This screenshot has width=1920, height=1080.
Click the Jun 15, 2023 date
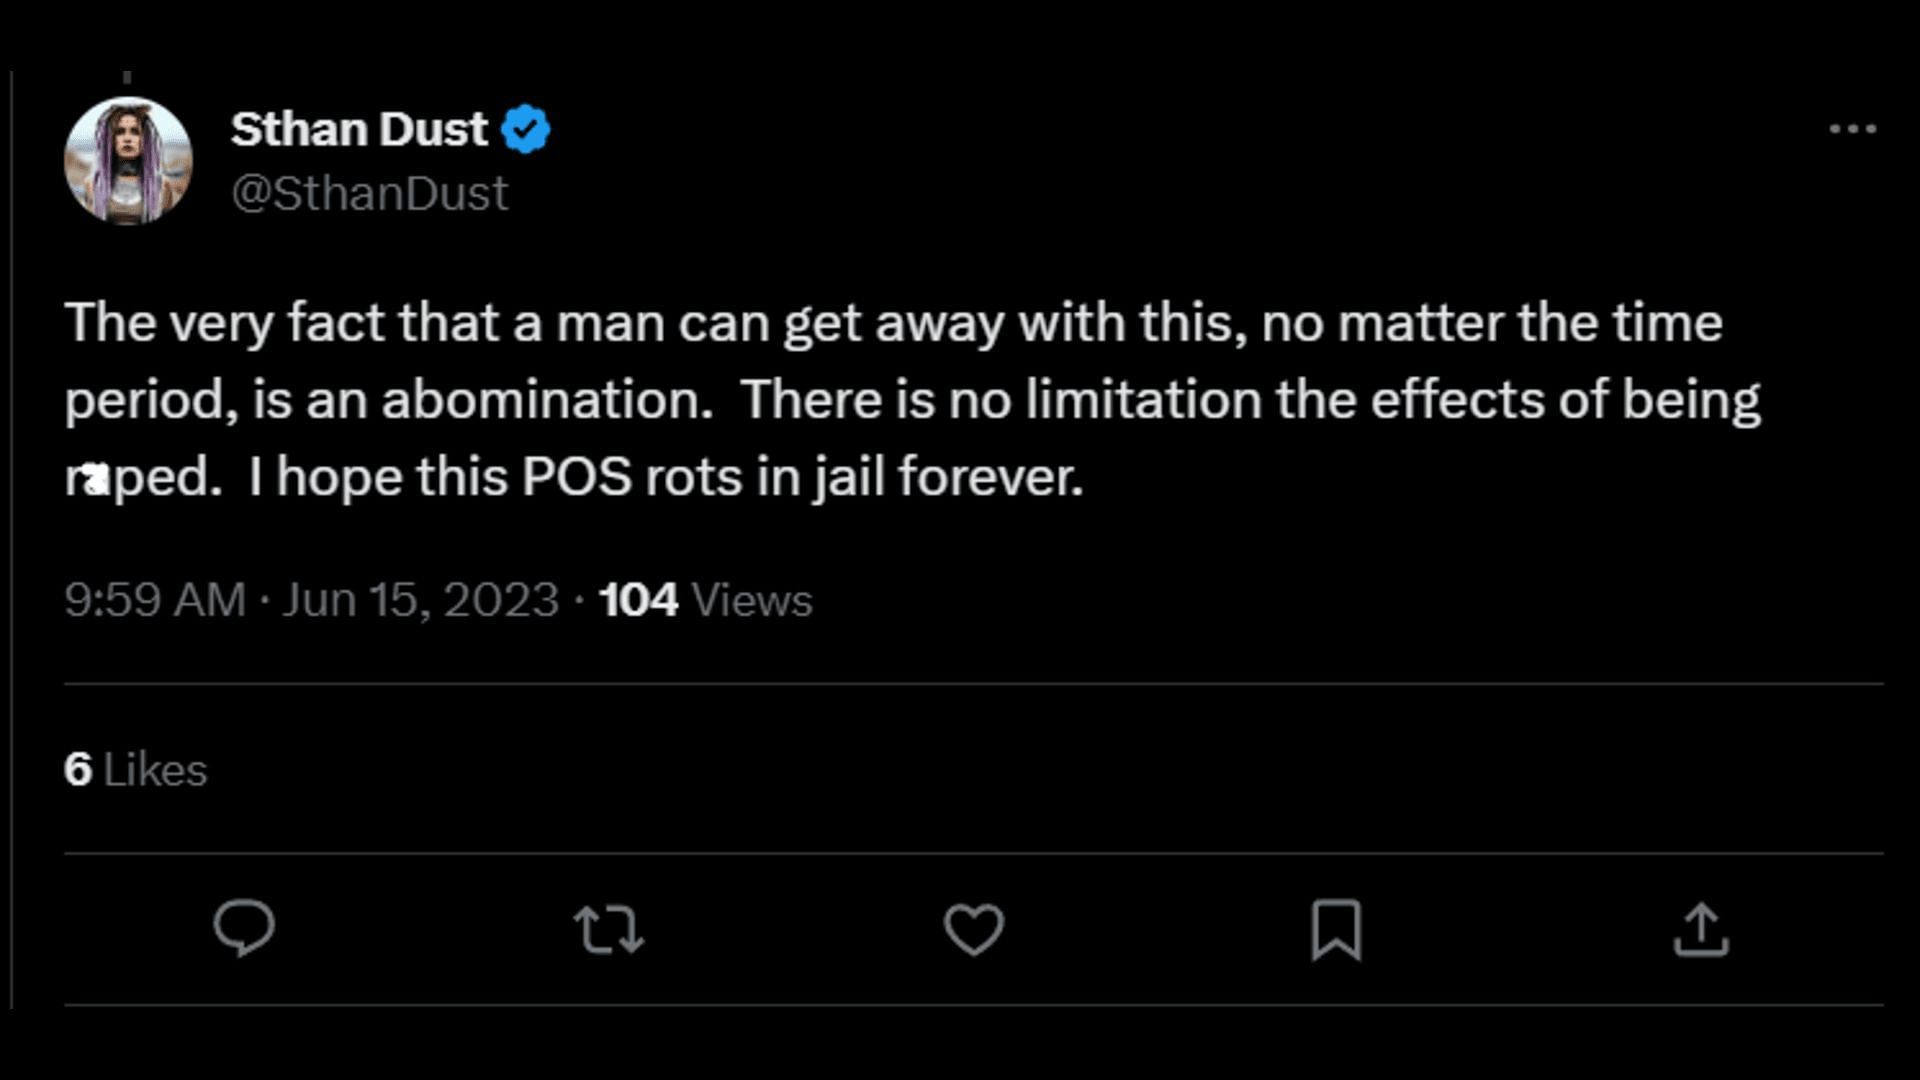(x=420, y=600)
